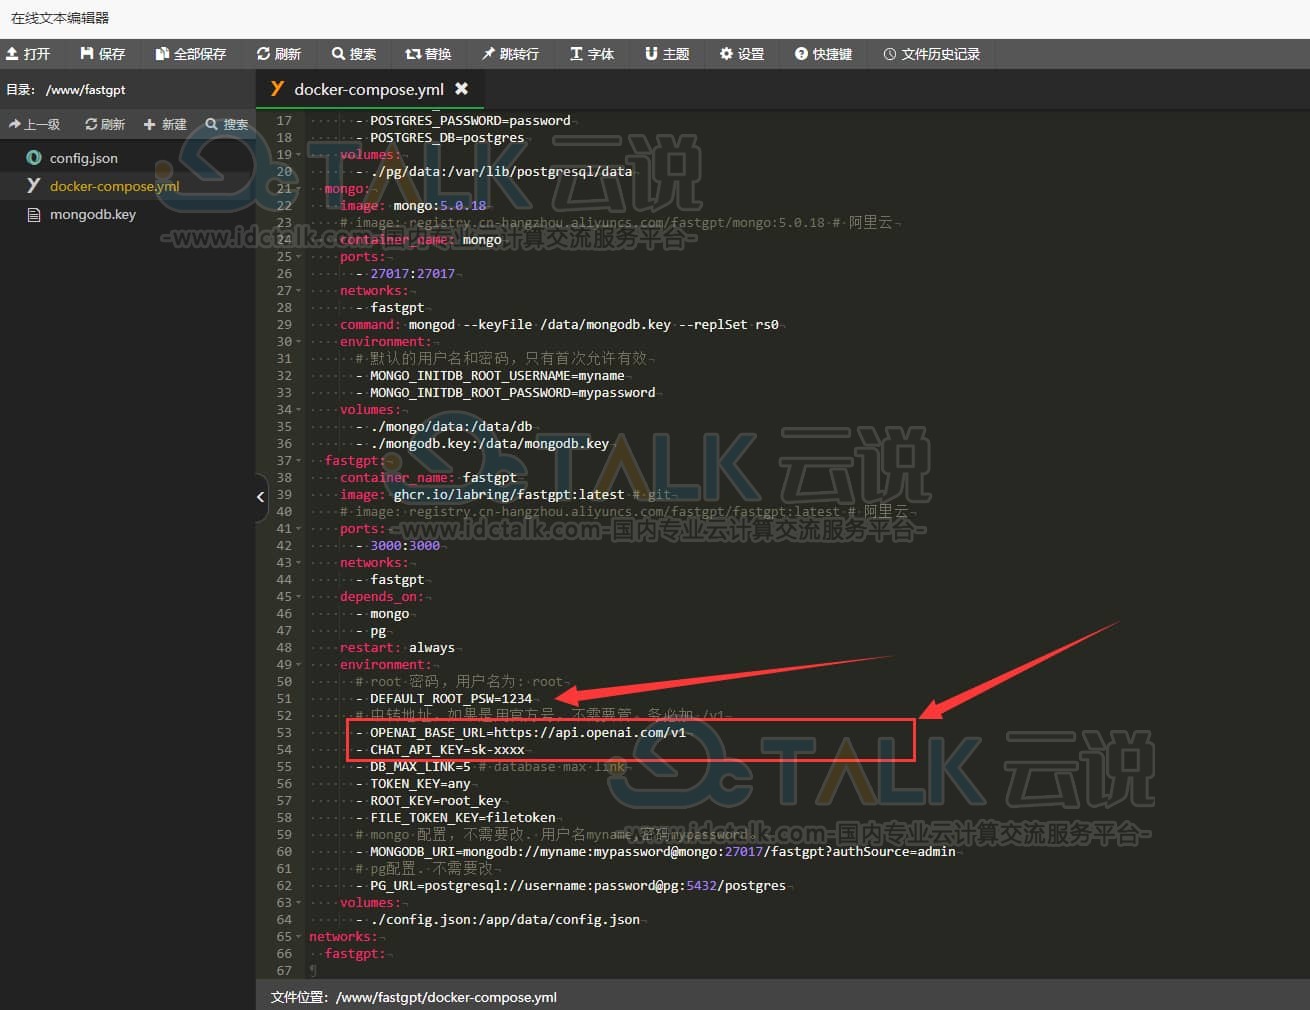Viewport: 1310px width, 1010px height.
Task: Click the YAML icon in the tab
Action: coord(277,89)
